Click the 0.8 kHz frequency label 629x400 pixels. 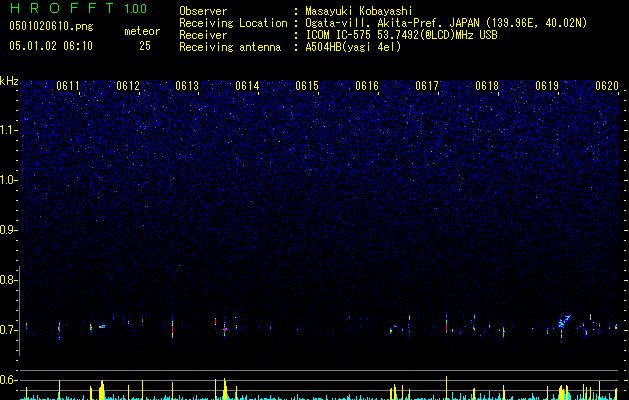7,280
